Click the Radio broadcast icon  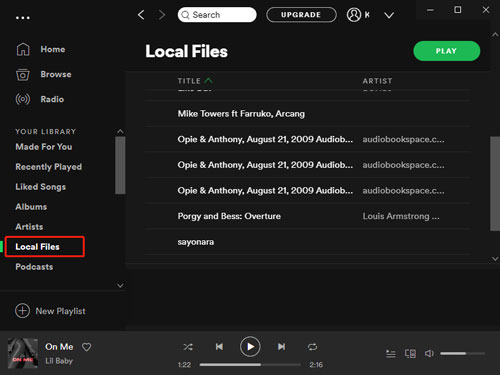tap(23, 99)
